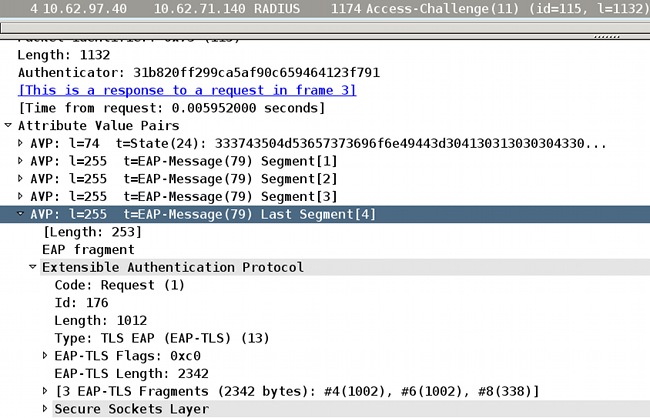Collapse the Attribute Value Pairs tree
The width and height of the screenshot is (650, 418).
9,126
